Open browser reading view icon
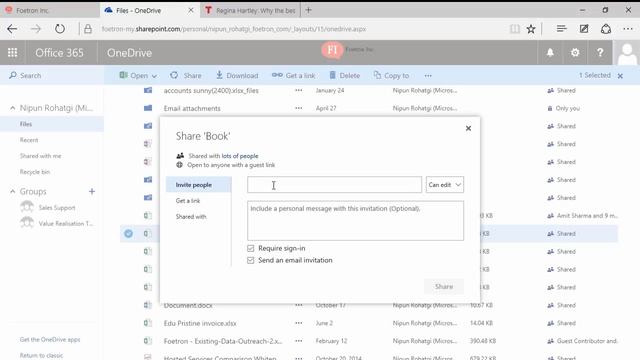Viewport: 640px width, 360px height. (x=515, y=29)
